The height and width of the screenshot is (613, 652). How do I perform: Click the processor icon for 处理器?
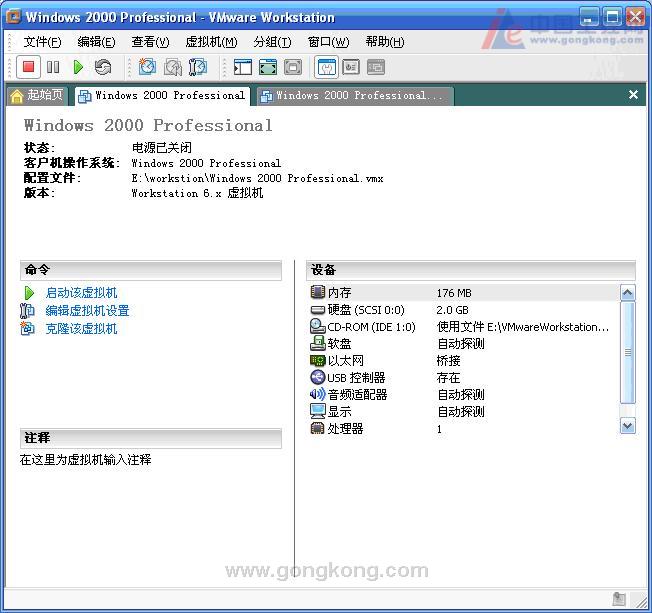[x=318, y=428]
